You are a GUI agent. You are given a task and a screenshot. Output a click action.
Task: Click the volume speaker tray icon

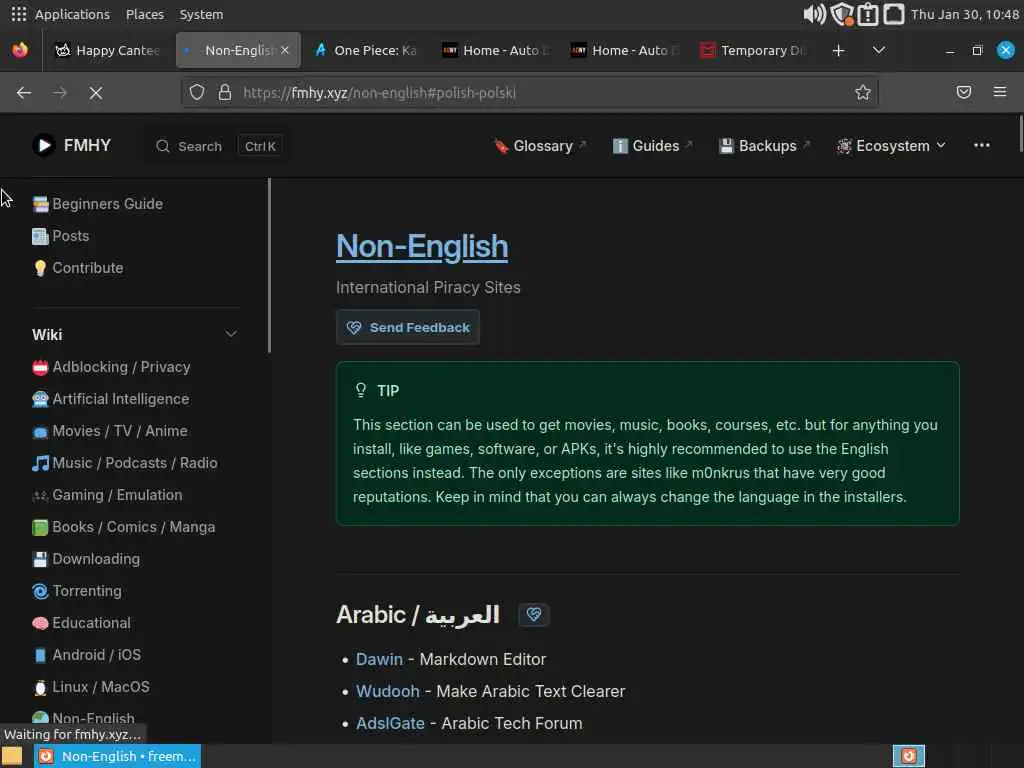[814, 14]
